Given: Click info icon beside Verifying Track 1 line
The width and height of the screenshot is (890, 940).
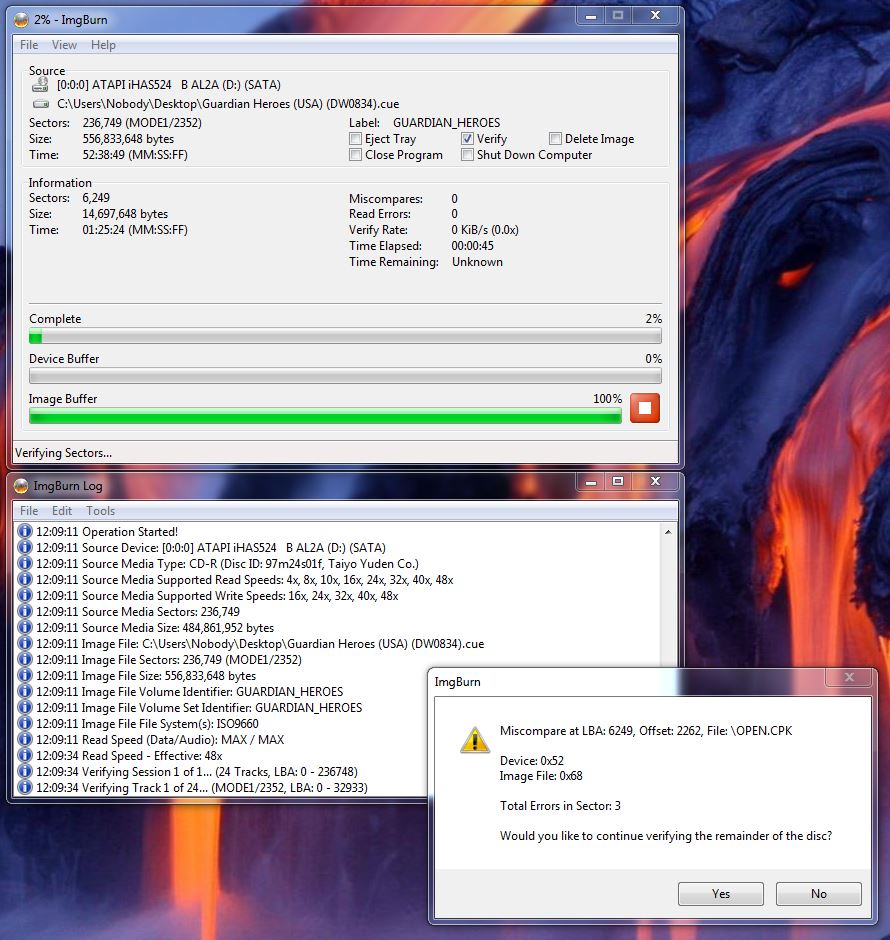Looking at the screenshot, I should pyautogui.click(x=25, y=787).
